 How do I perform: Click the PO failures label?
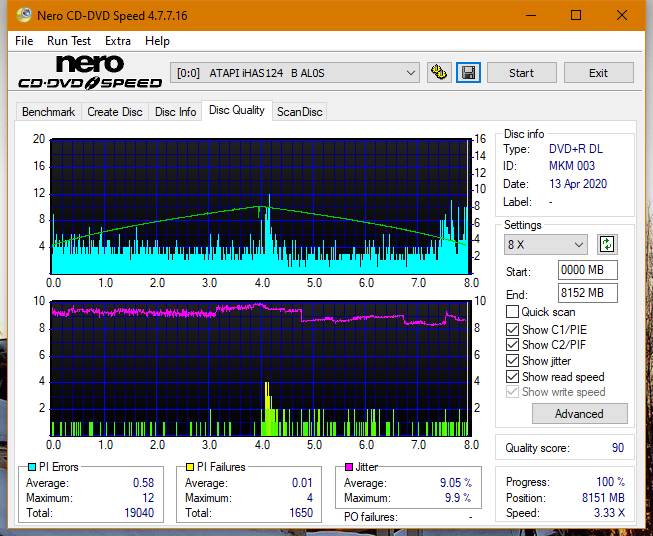click(371, 517)
